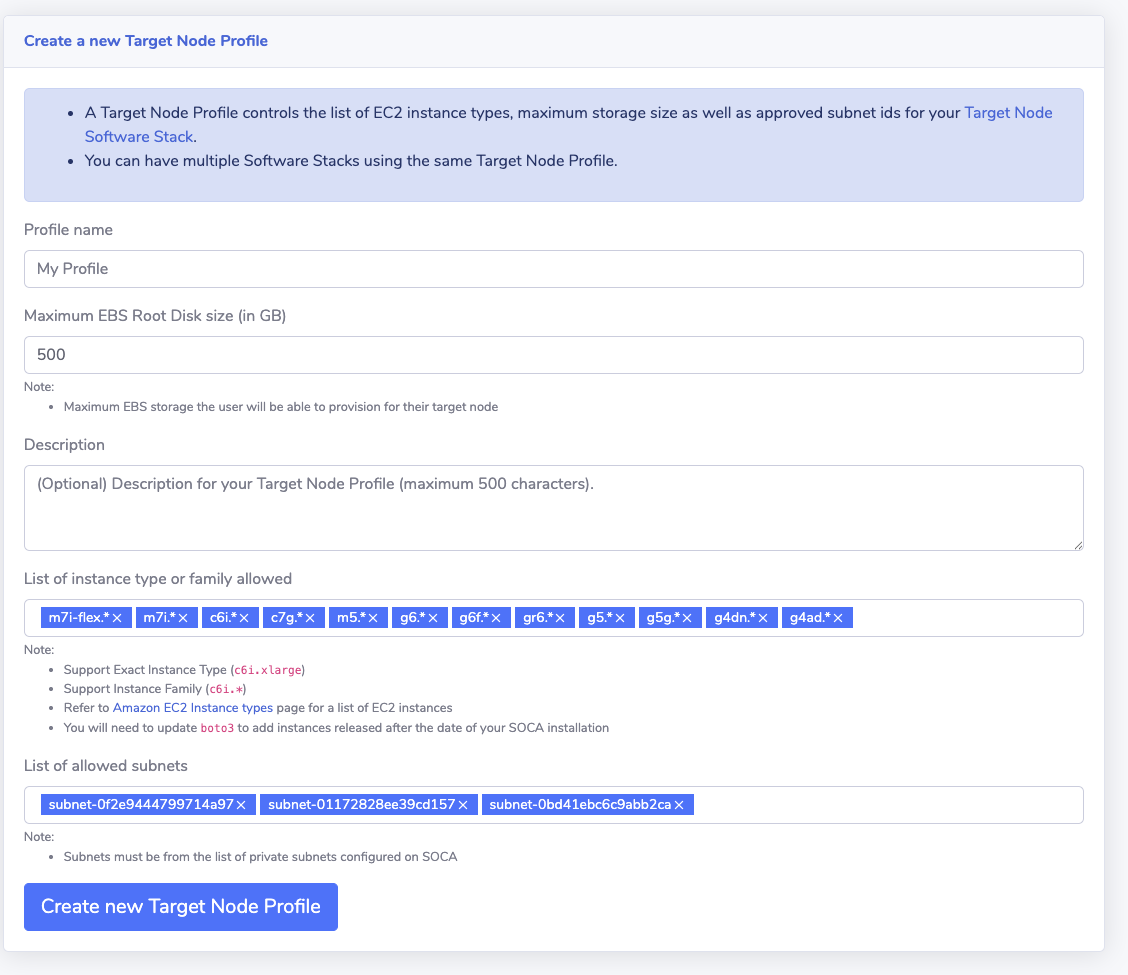Click into the Description text area
Viewport: 1128px width, 975px height.
pos(553,507)
